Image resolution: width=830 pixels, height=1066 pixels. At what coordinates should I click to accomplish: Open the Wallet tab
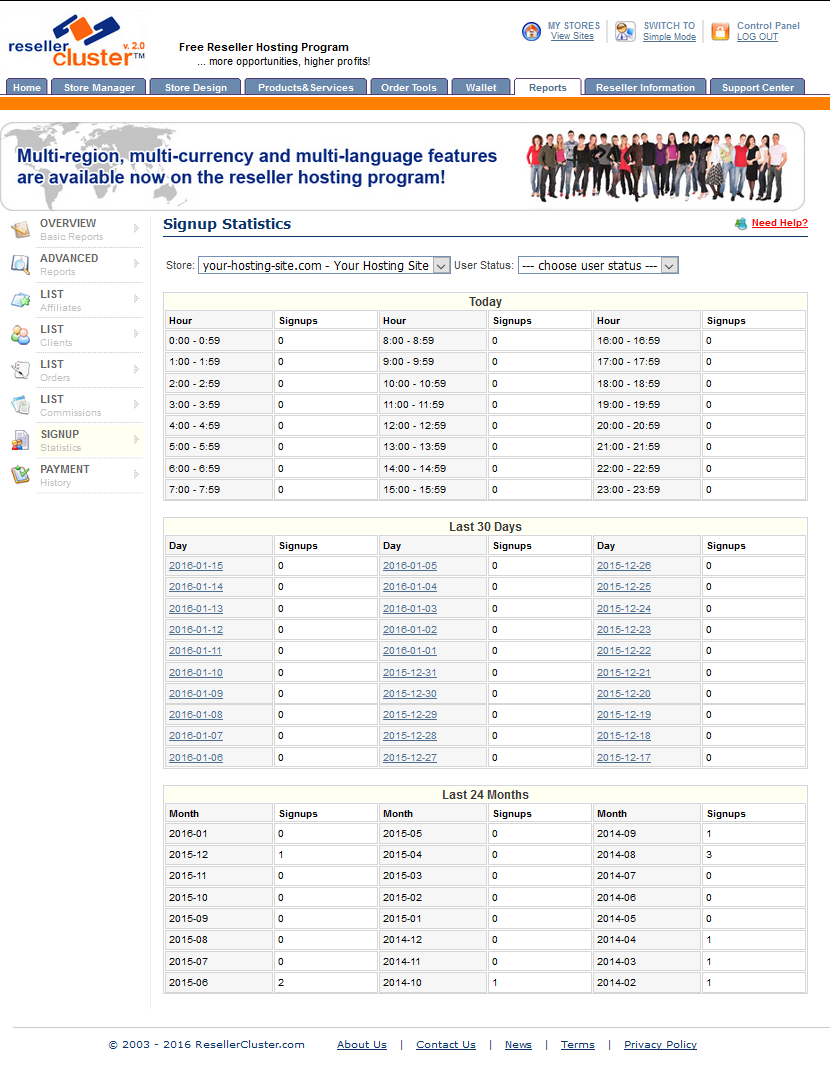coord(481,87)
